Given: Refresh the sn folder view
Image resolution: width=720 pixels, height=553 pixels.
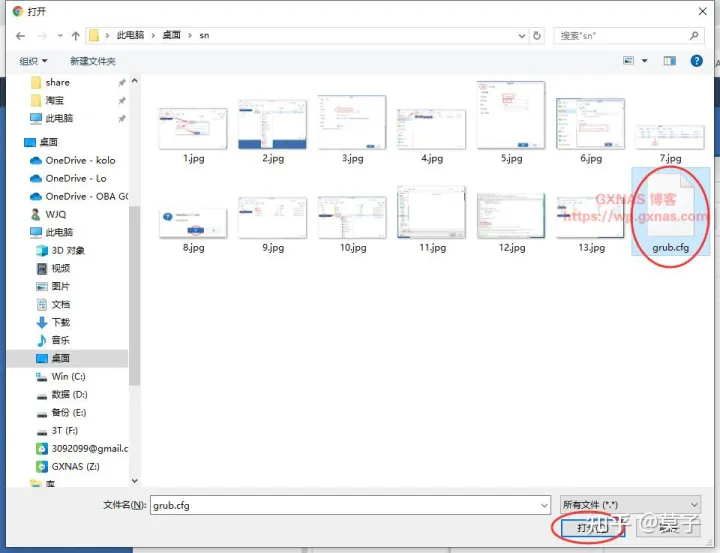Looking at the screenshot, I should [x=538, y=36].
